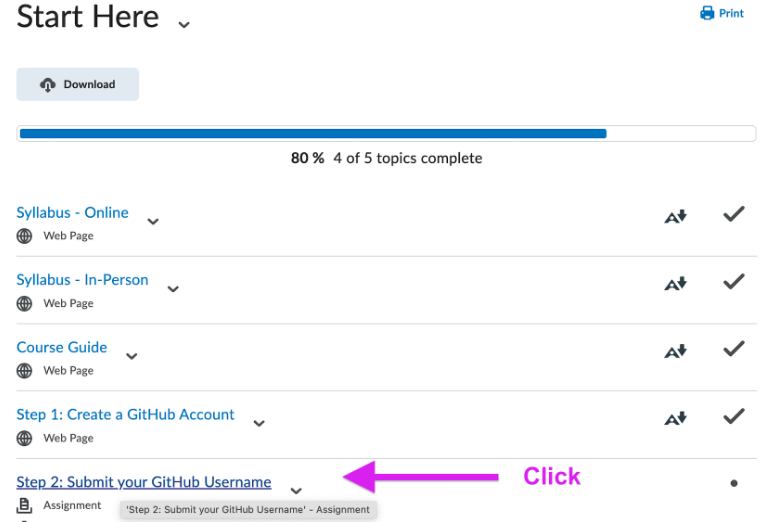Click Syllabus - In-Person accessibility format icon

[676, 284]
